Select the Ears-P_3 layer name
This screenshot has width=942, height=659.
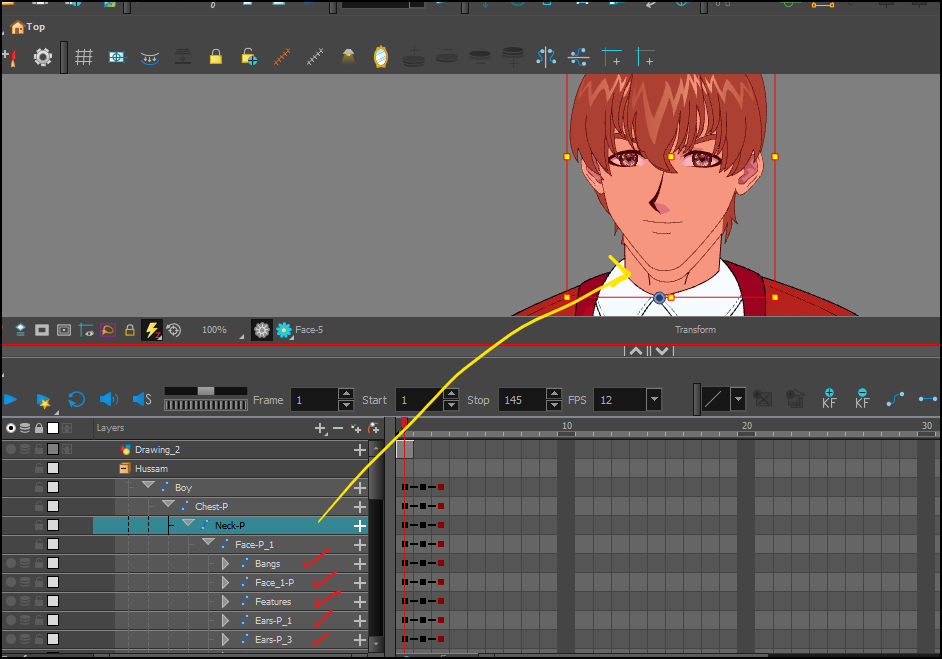273,640
